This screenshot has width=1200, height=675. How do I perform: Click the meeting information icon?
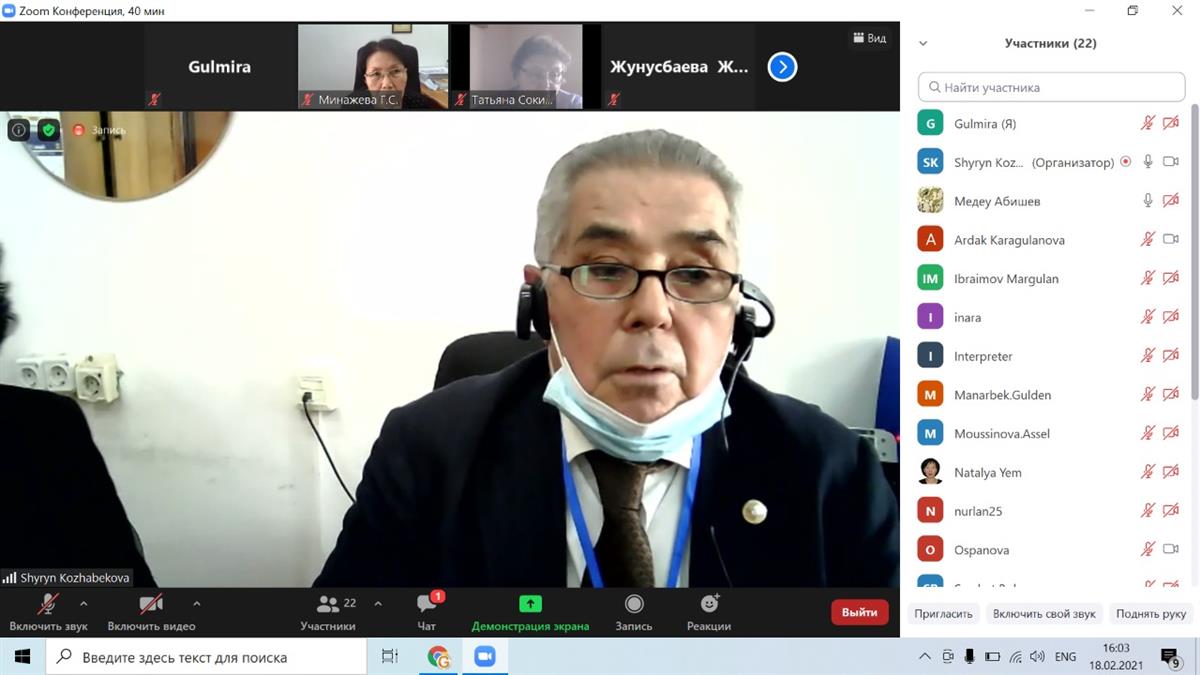19,130
